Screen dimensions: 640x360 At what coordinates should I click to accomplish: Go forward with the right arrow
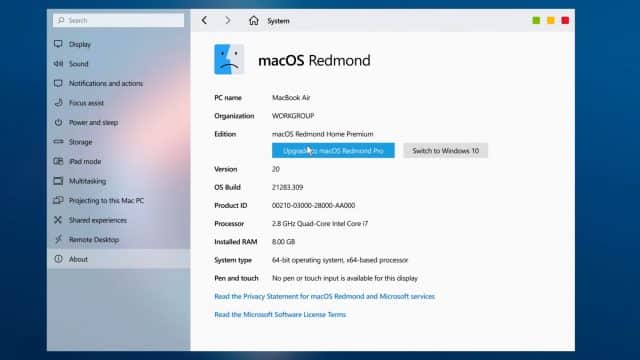(x=228, y=20)
